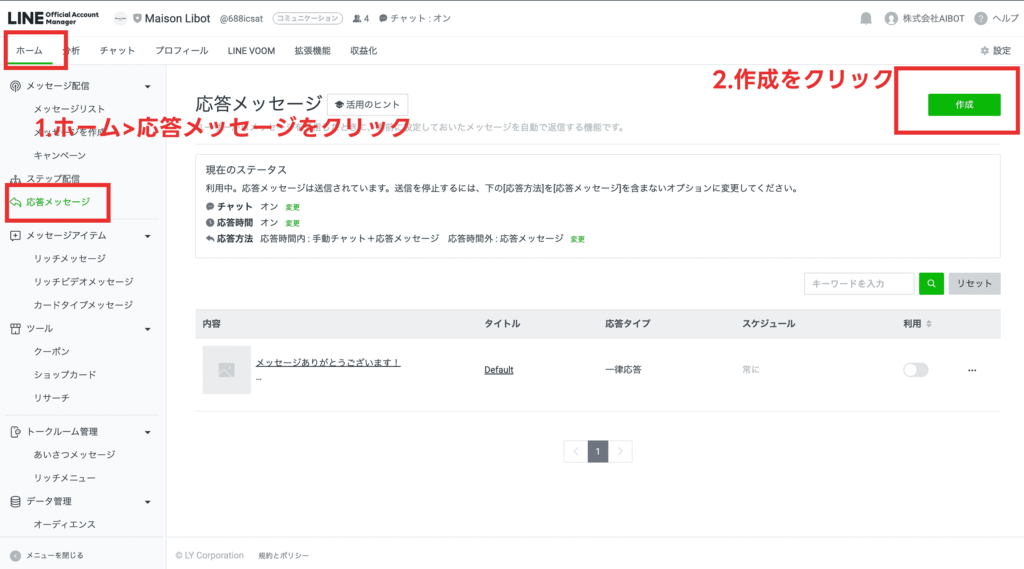Click the リセット button

(x=974, y=283)
